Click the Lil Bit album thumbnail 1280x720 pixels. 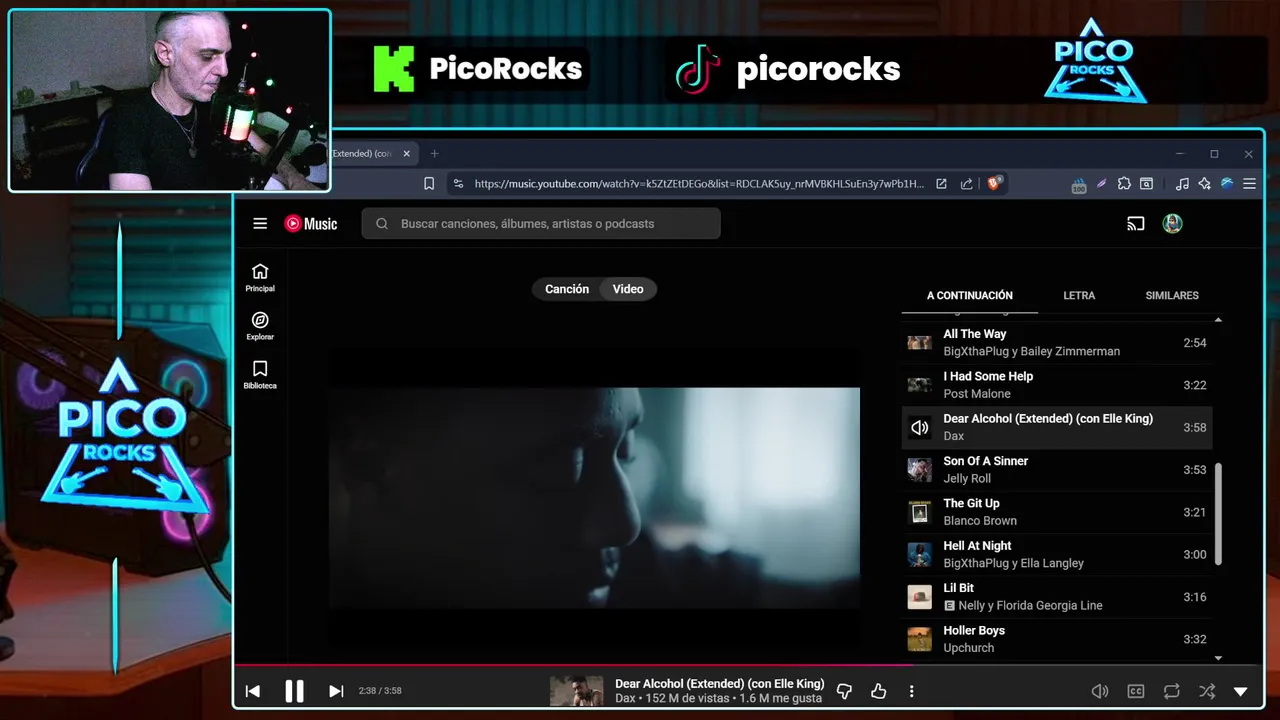click(x=919, y=597)
